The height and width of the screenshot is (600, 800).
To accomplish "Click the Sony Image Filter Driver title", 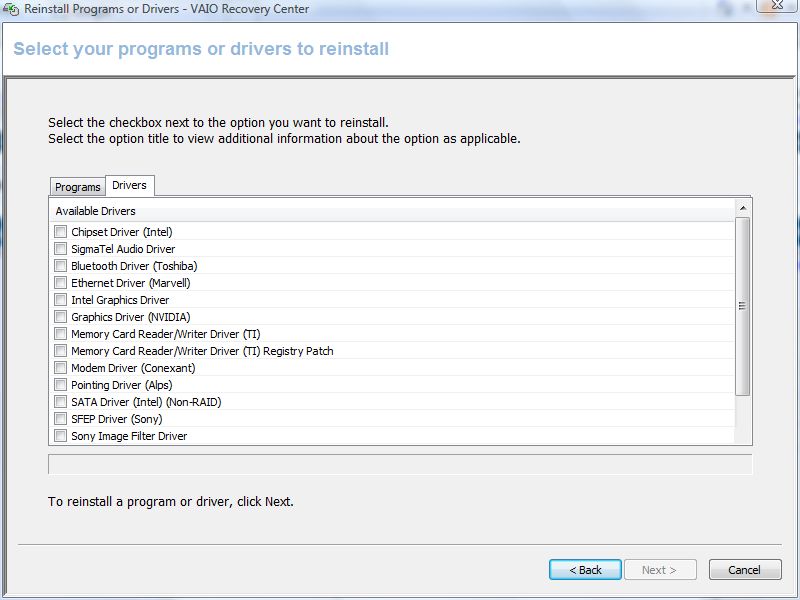I will click(129, 436).
